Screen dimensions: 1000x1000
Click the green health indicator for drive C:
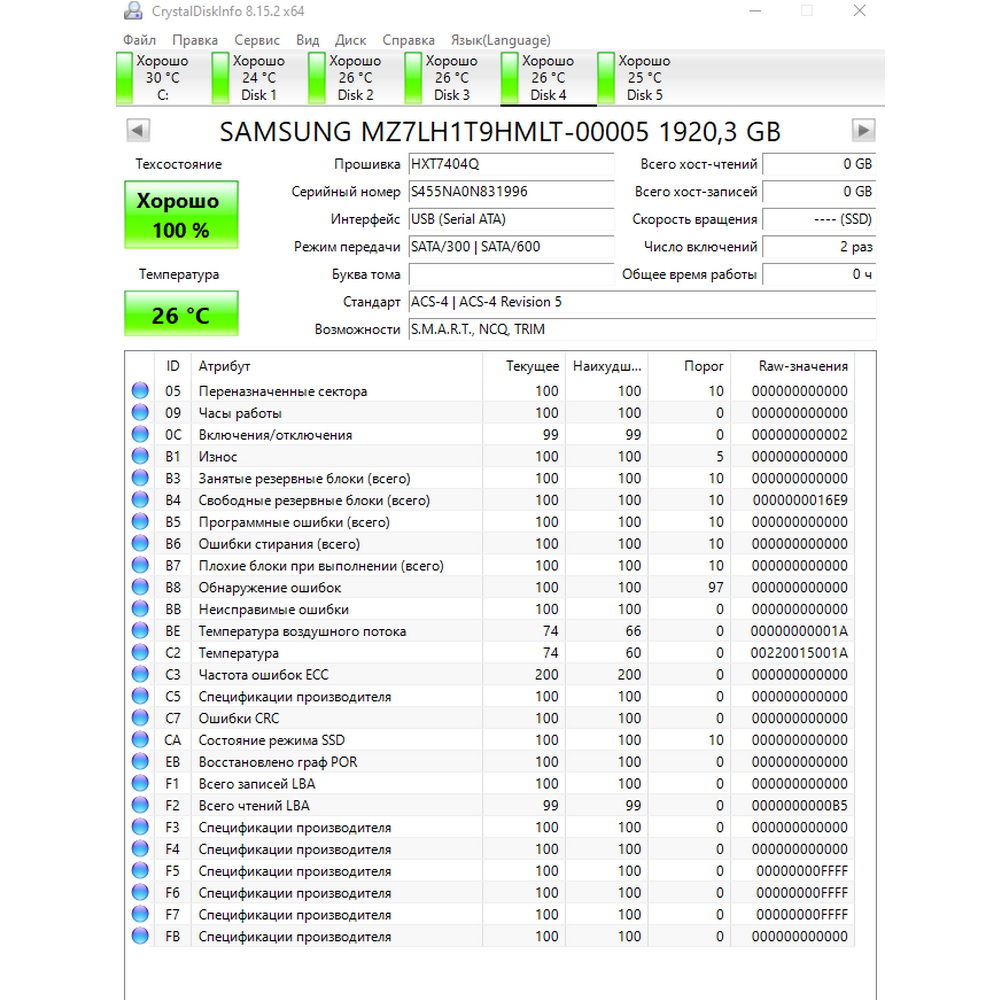[x=124, y=78]
